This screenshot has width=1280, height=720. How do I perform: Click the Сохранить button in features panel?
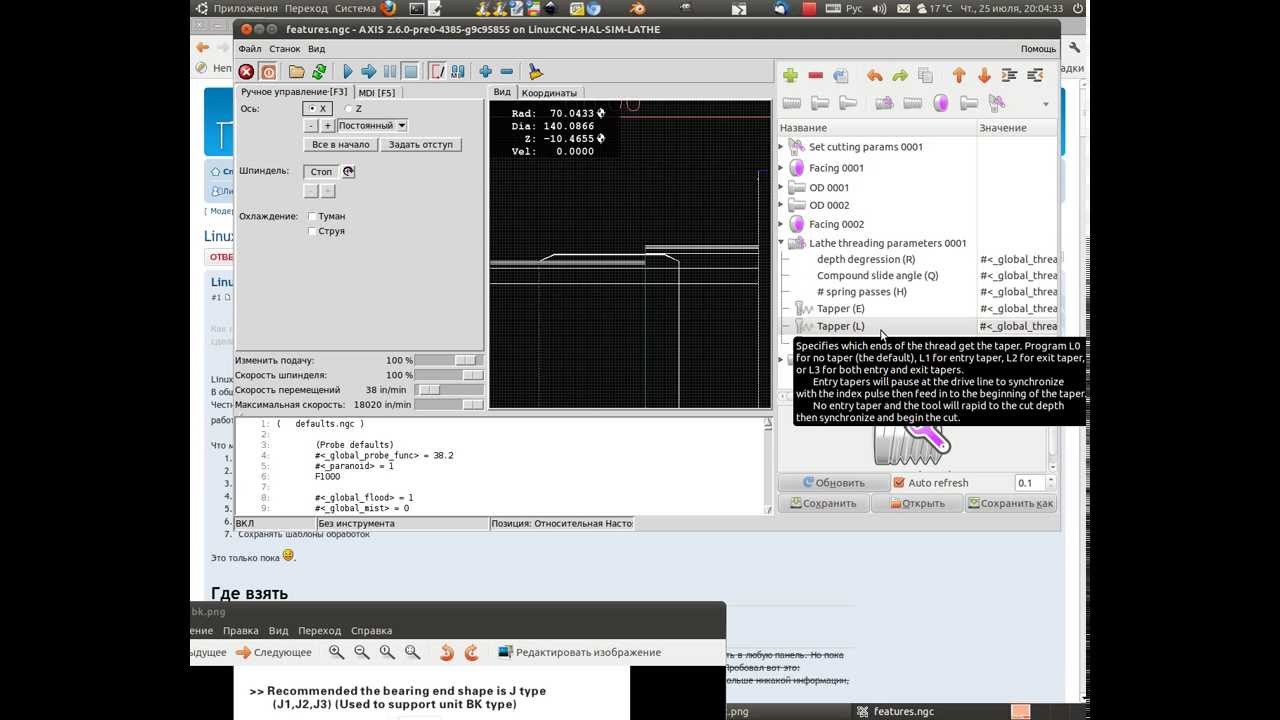tap(824, 504)
